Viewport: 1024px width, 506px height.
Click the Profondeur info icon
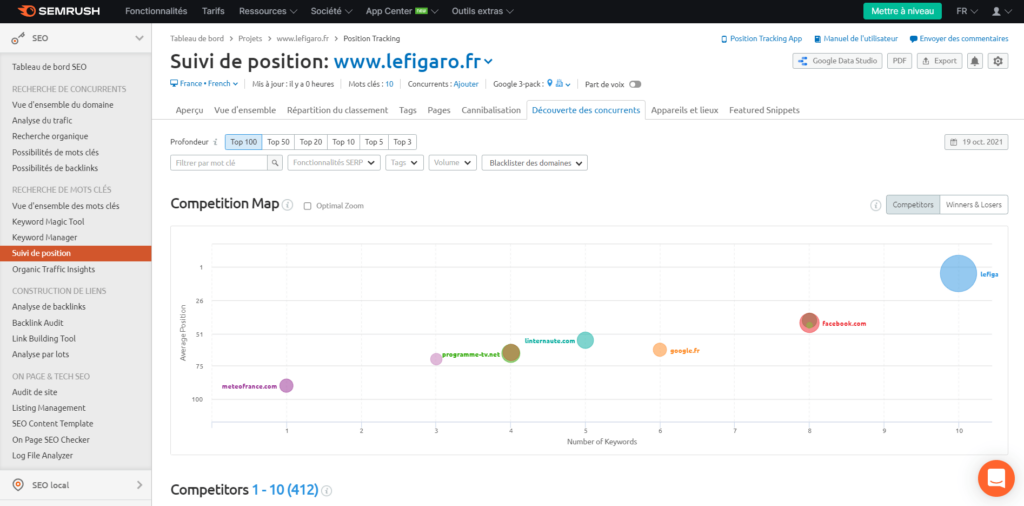point(216,142)
